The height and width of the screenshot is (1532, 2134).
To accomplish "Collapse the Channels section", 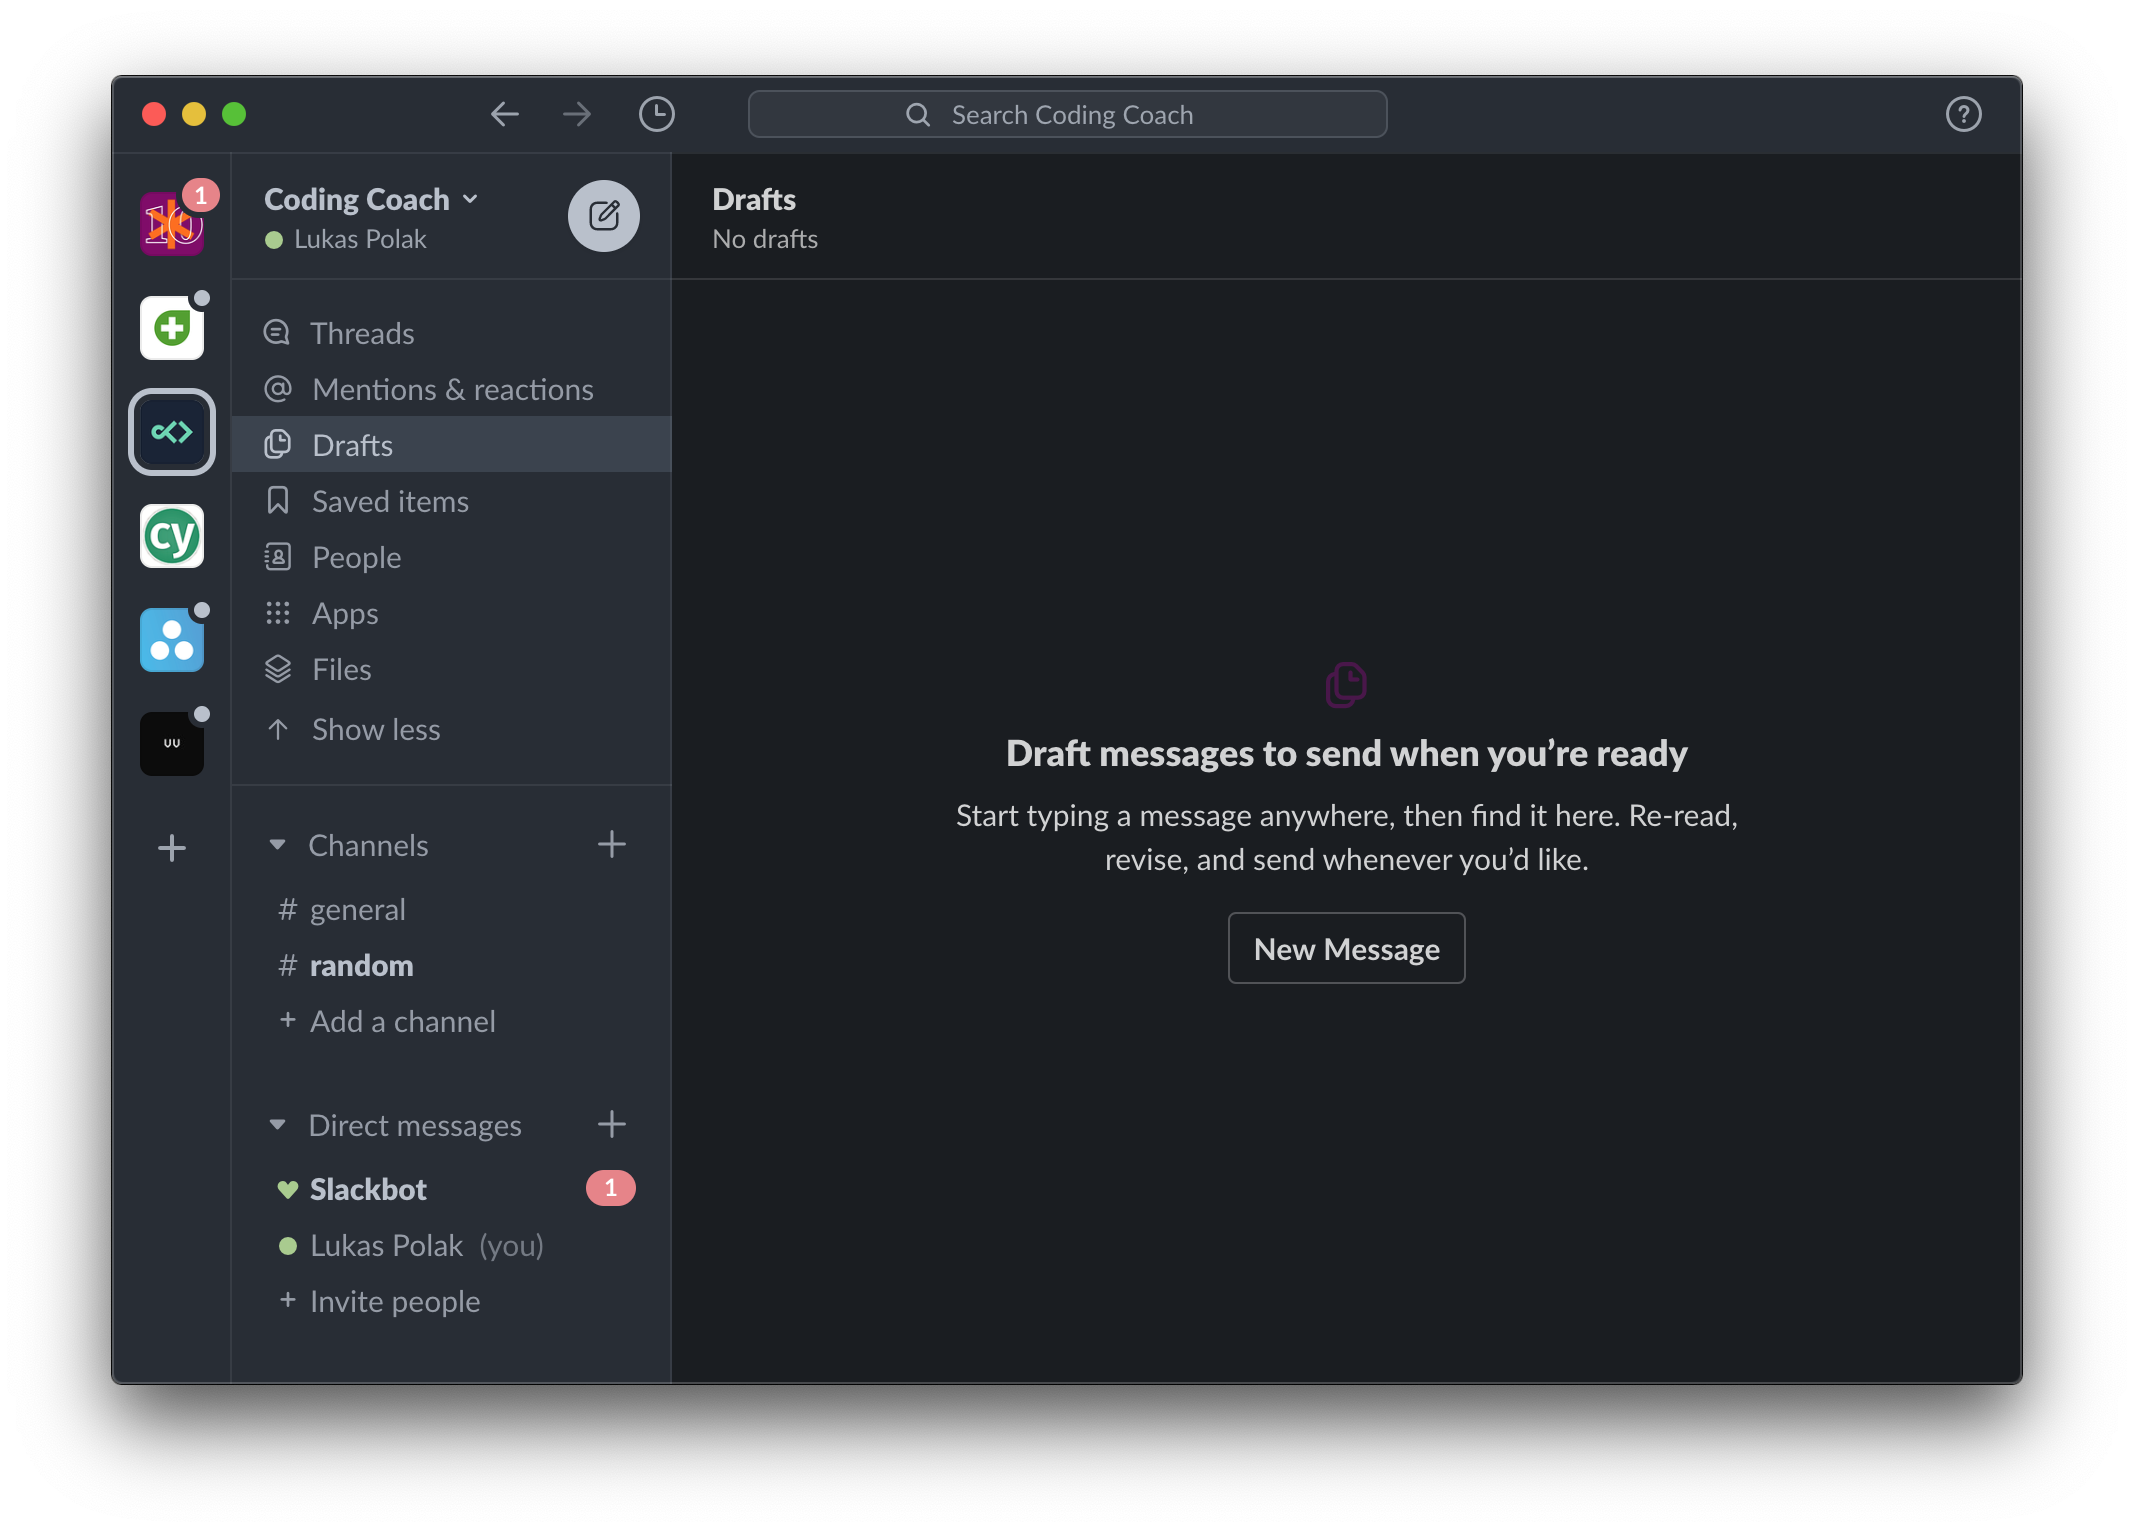I will [278, 845].
